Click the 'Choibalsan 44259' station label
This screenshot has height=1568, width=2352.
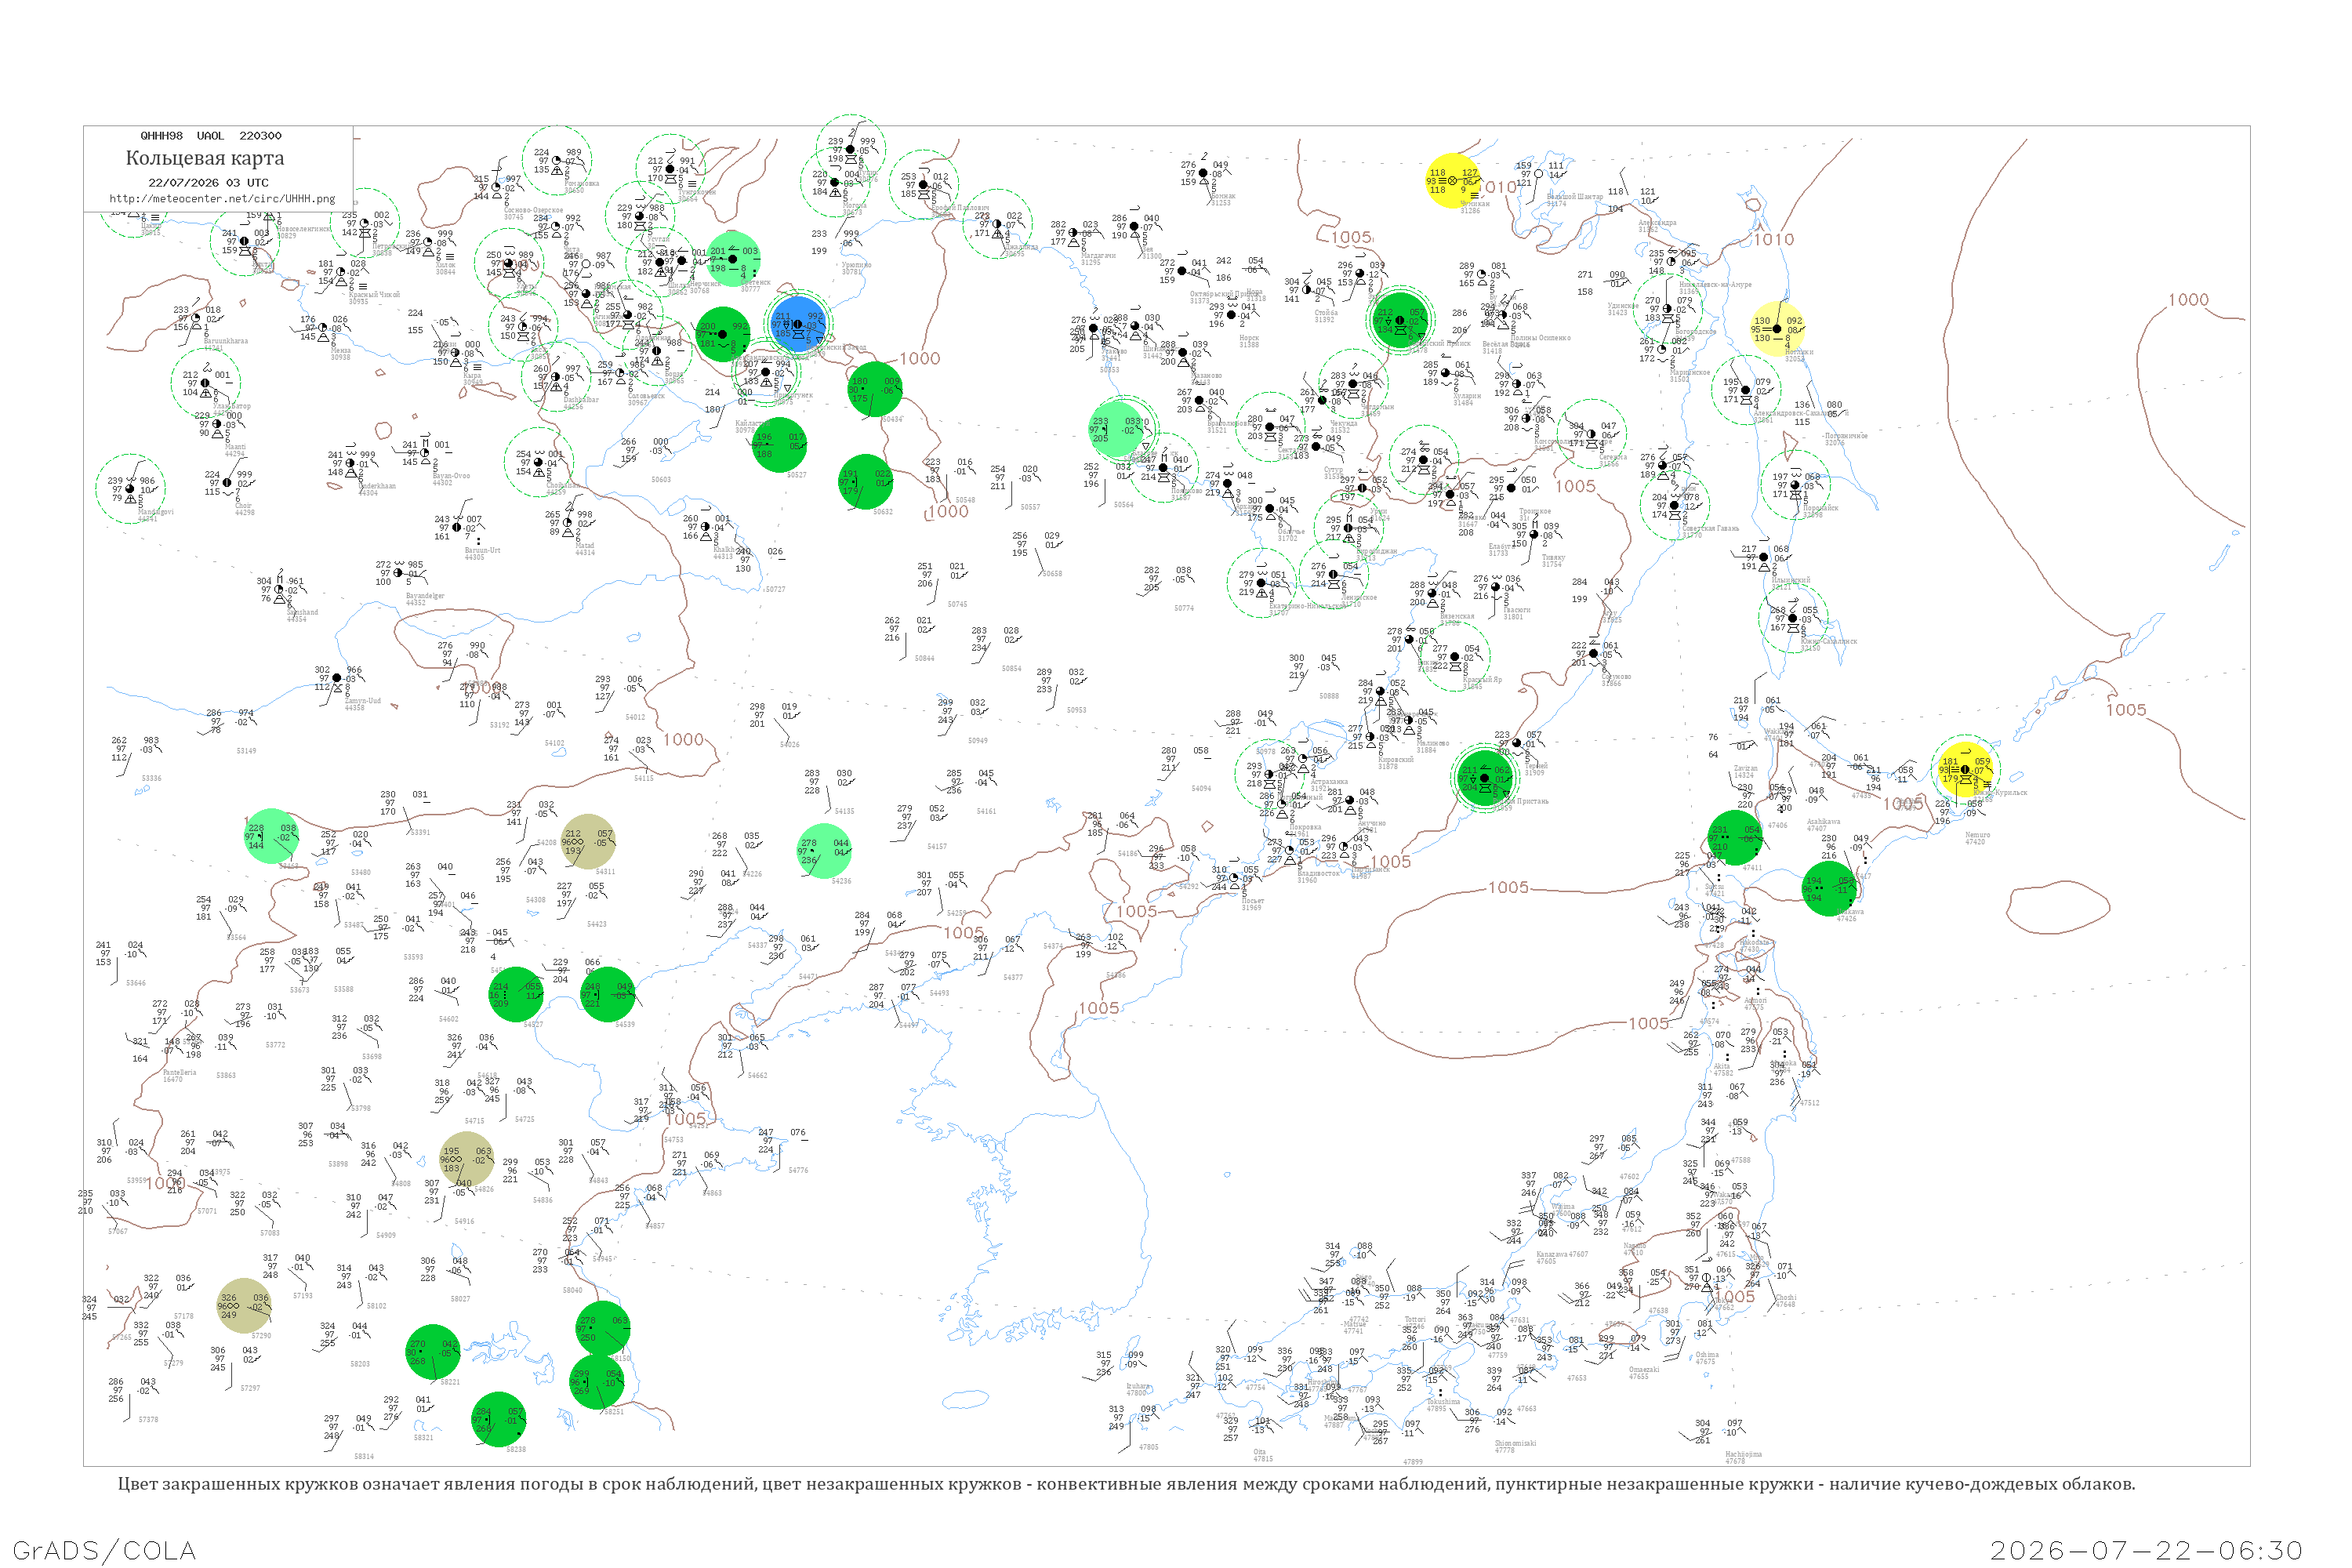click(x=562, y=489)
